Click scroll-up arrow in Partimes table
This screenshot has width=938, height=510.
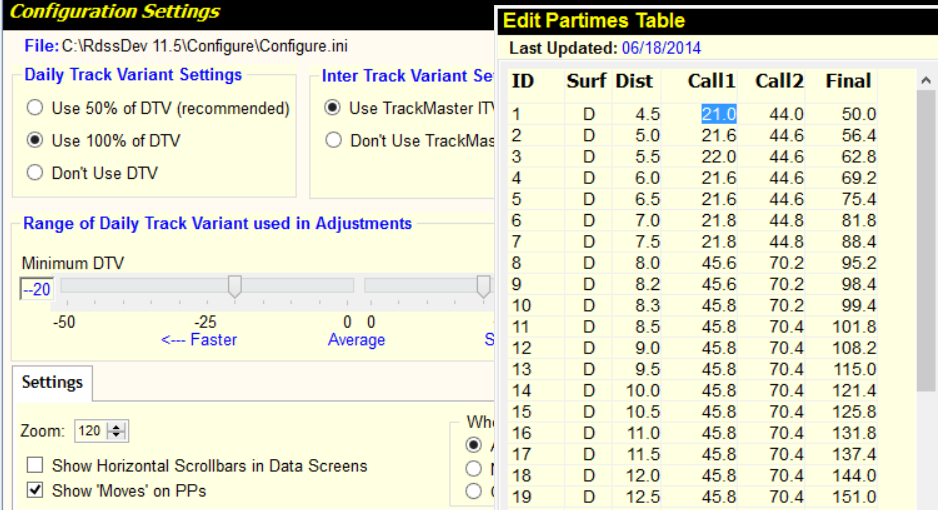coord(926,80)
